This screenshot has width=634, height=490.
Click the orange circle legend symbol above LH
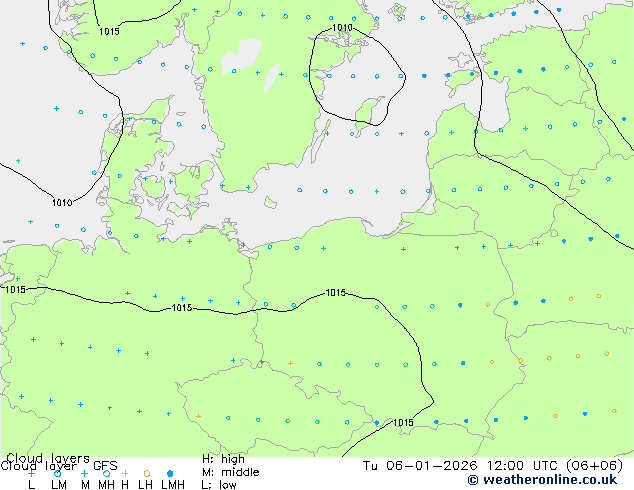pos(147,473)
